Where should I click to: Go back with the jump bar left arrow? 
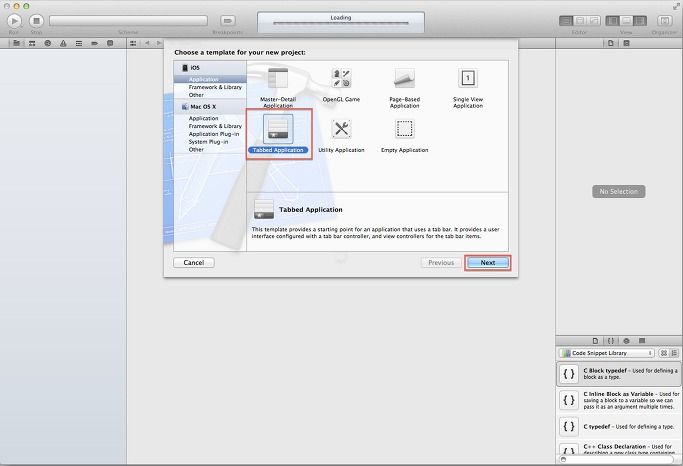tap(147, 43)
